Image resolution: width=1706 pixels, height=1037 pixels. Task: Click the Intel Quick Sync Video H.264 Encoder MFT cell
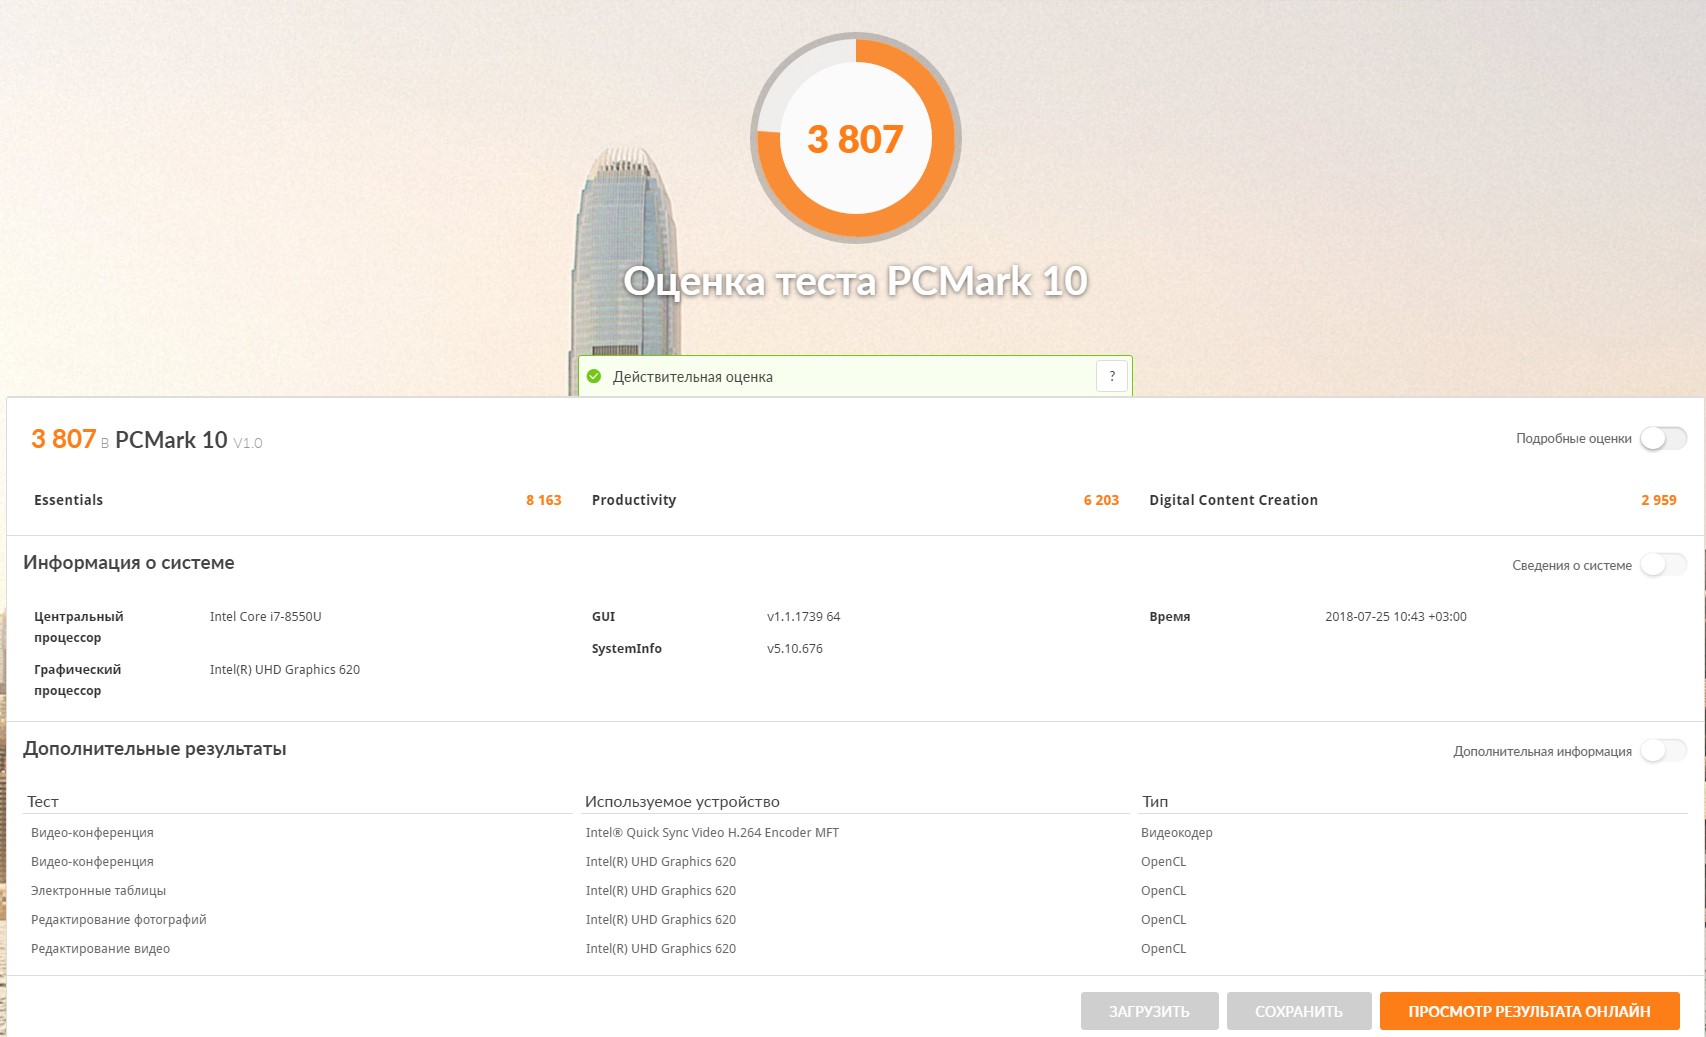(x=711, y=833)
